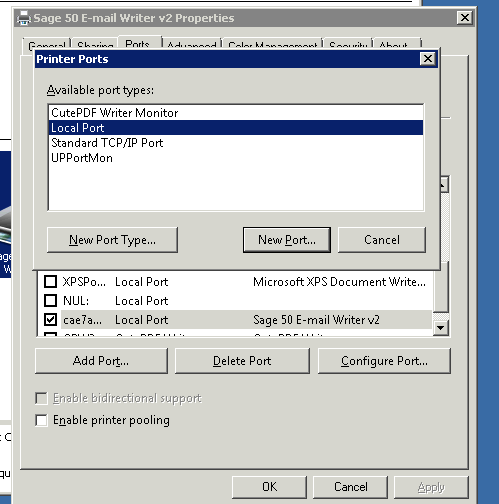Click the Delete Port button
Viewport: 499px width, 504px height.
point(242,361)
